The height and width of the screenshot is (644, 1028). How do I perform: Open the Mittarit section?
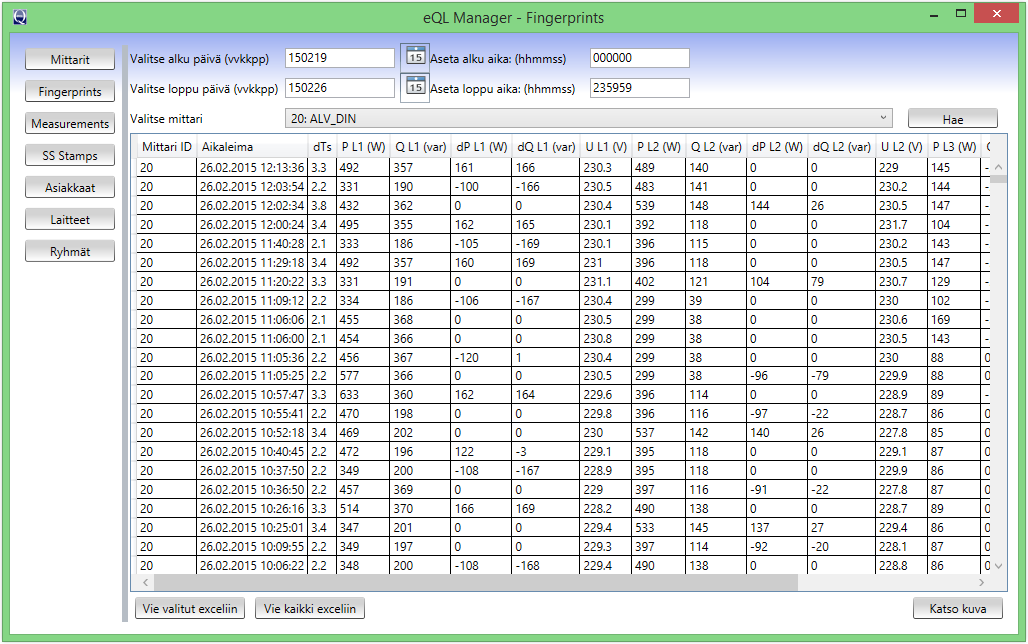[70, 60]
